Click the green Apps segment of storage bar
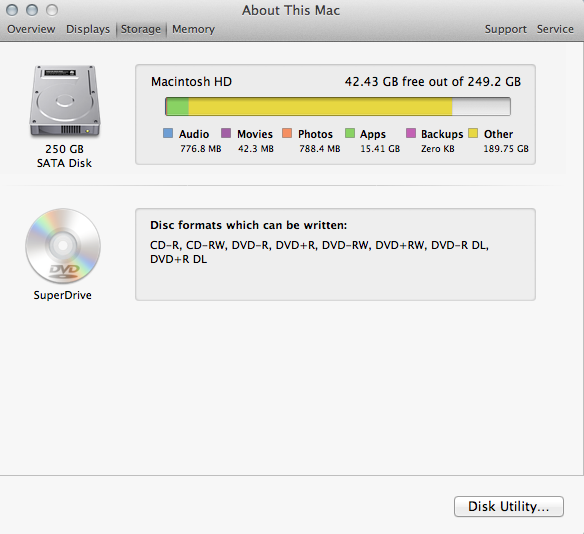 pyautogui.click(x=178, y=107)
